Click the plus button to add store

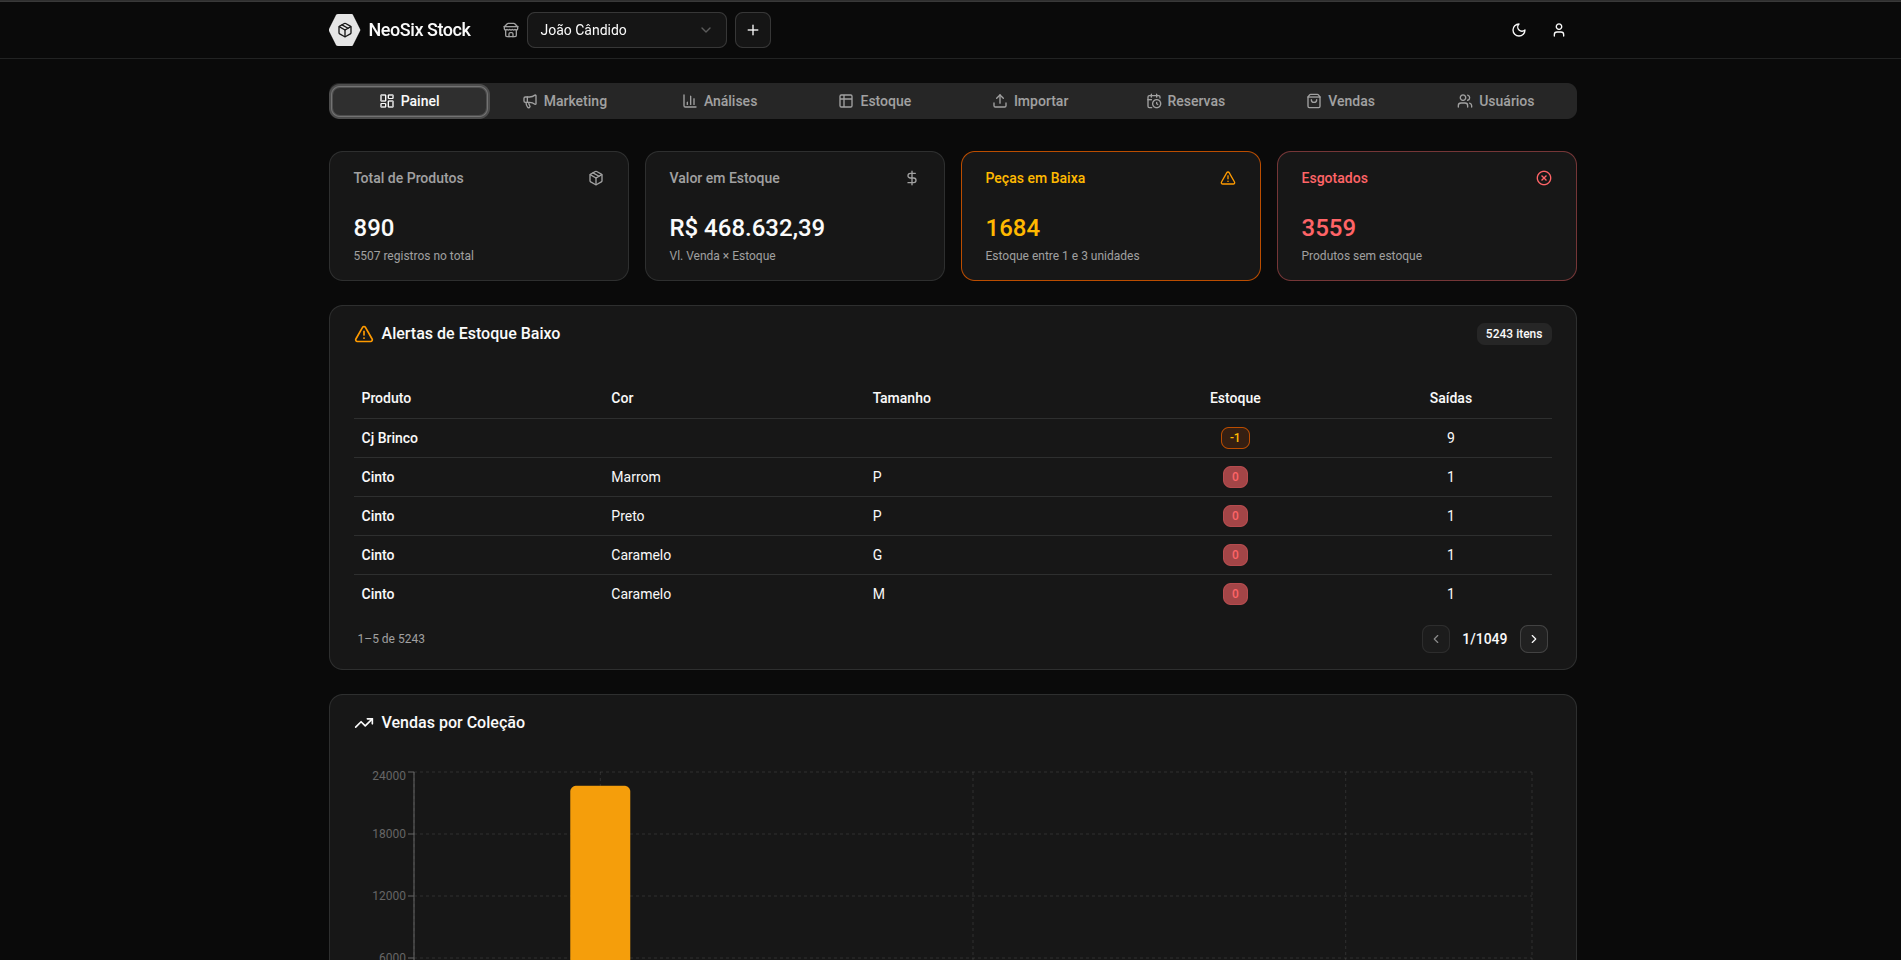pos(753,30)
